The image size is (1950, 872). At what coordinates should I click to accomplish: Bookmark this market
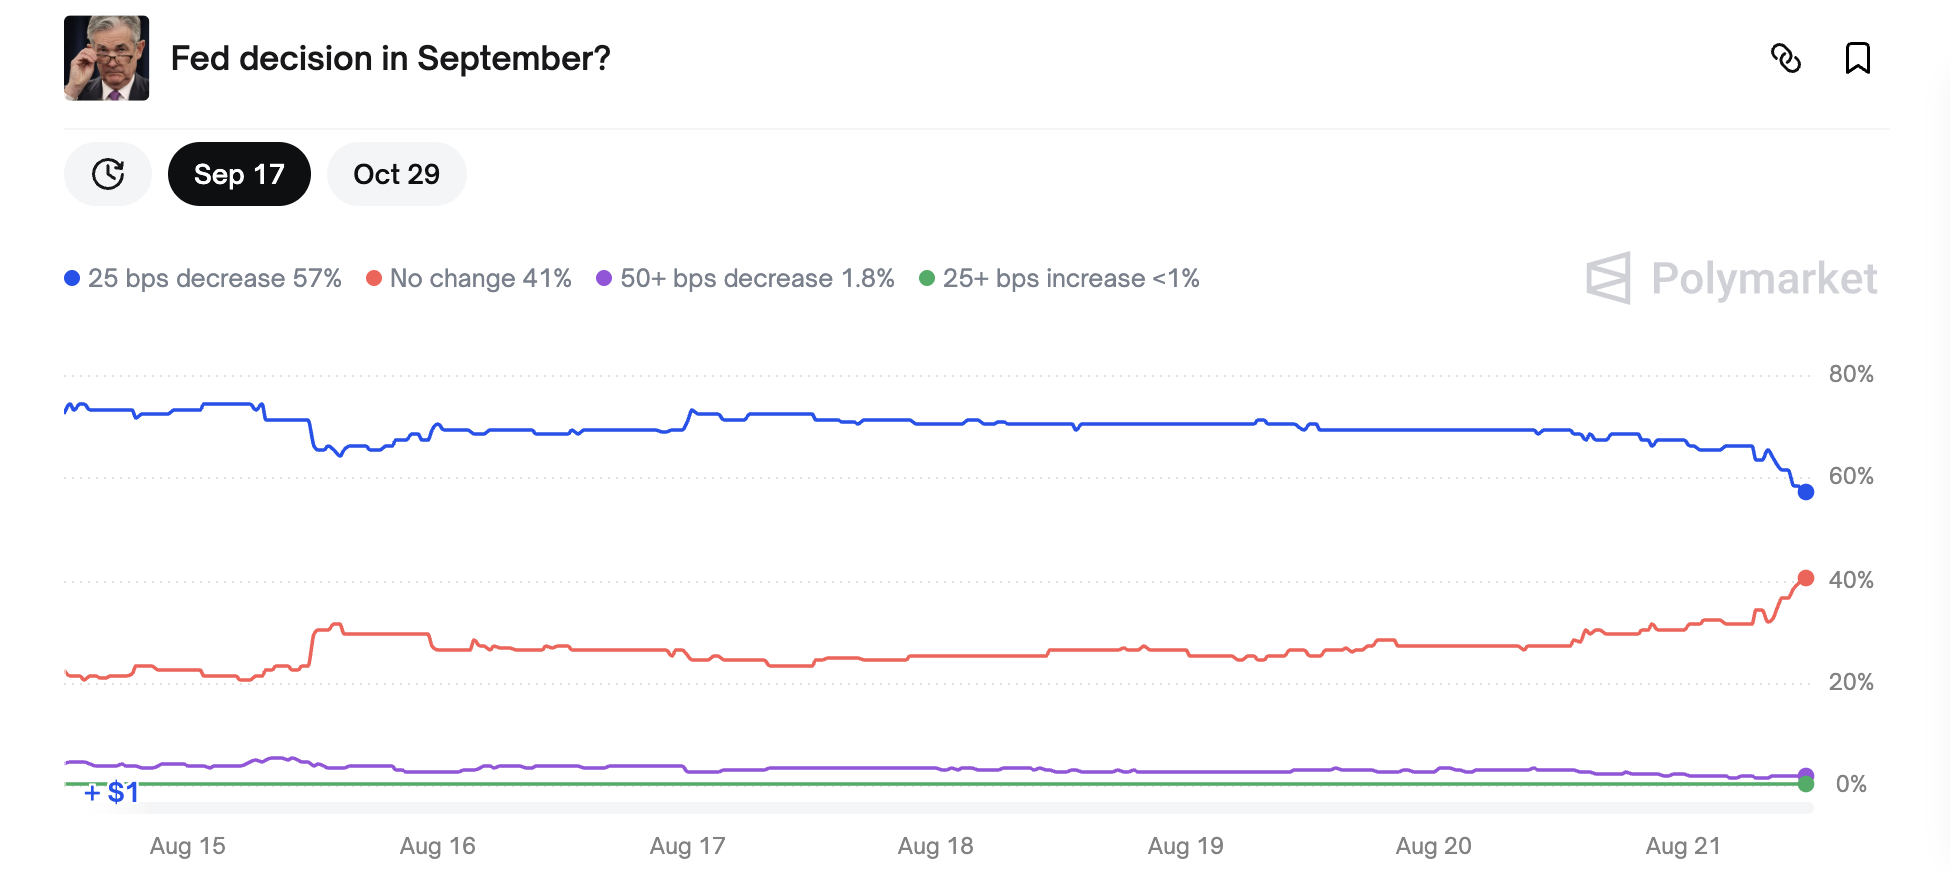point(1858,59)
